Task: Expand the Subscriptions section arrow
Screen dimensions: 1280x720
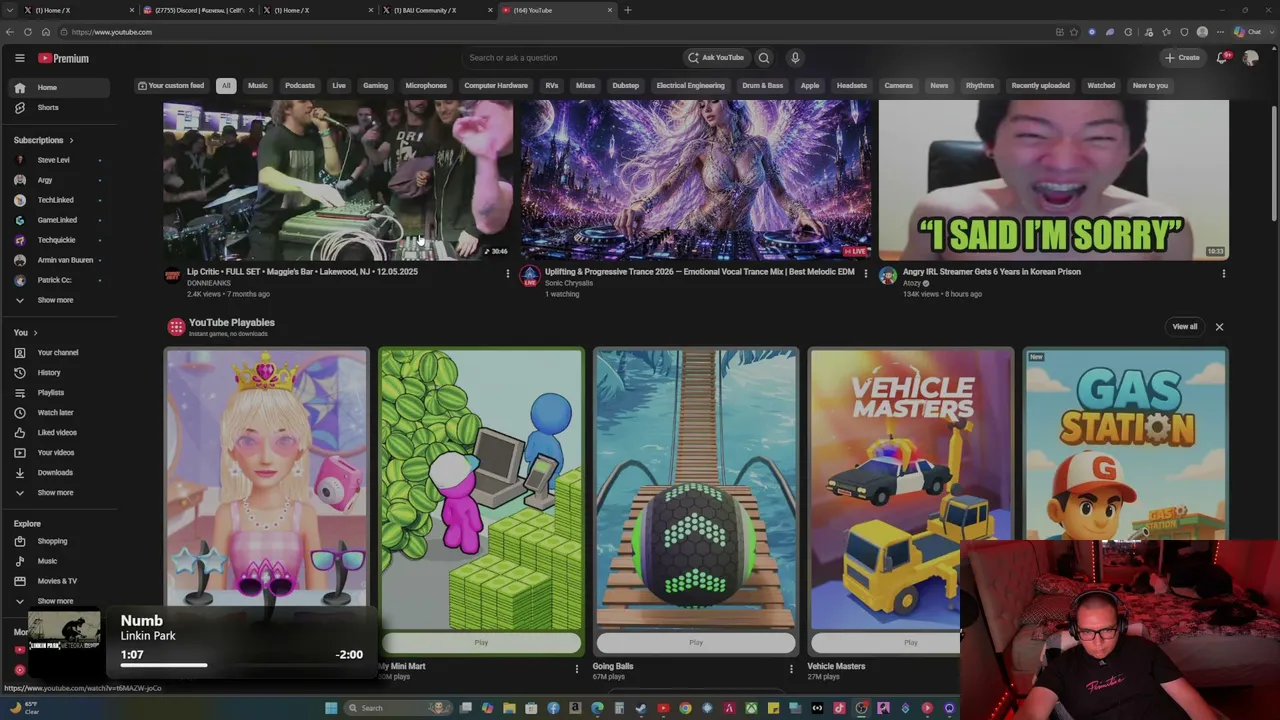Action: (71, 140)
